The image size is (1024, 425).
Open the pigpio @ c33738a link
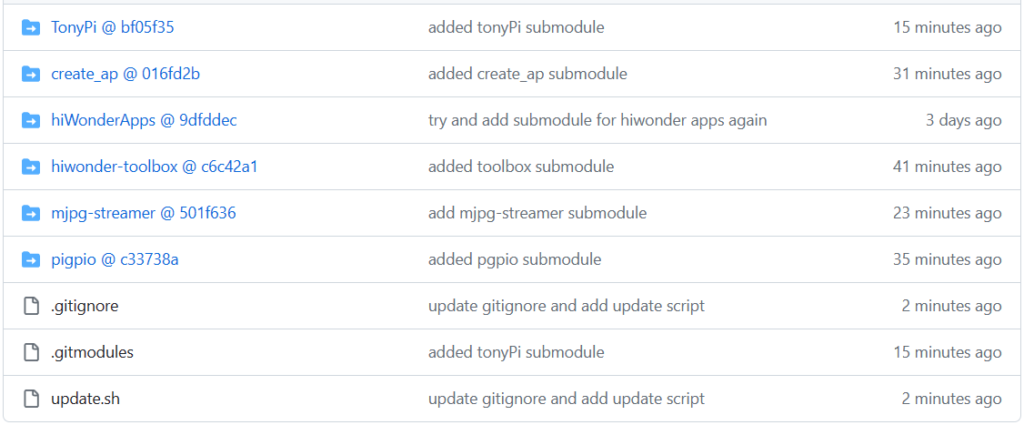tap(115, 260)
